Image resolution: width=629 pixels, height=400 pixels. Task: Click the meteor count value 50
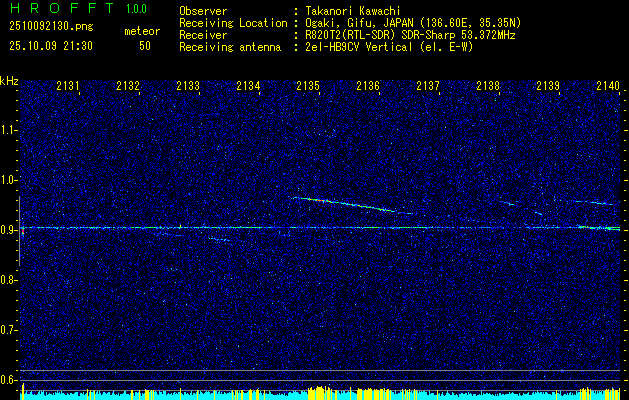(x=145, y=46)
